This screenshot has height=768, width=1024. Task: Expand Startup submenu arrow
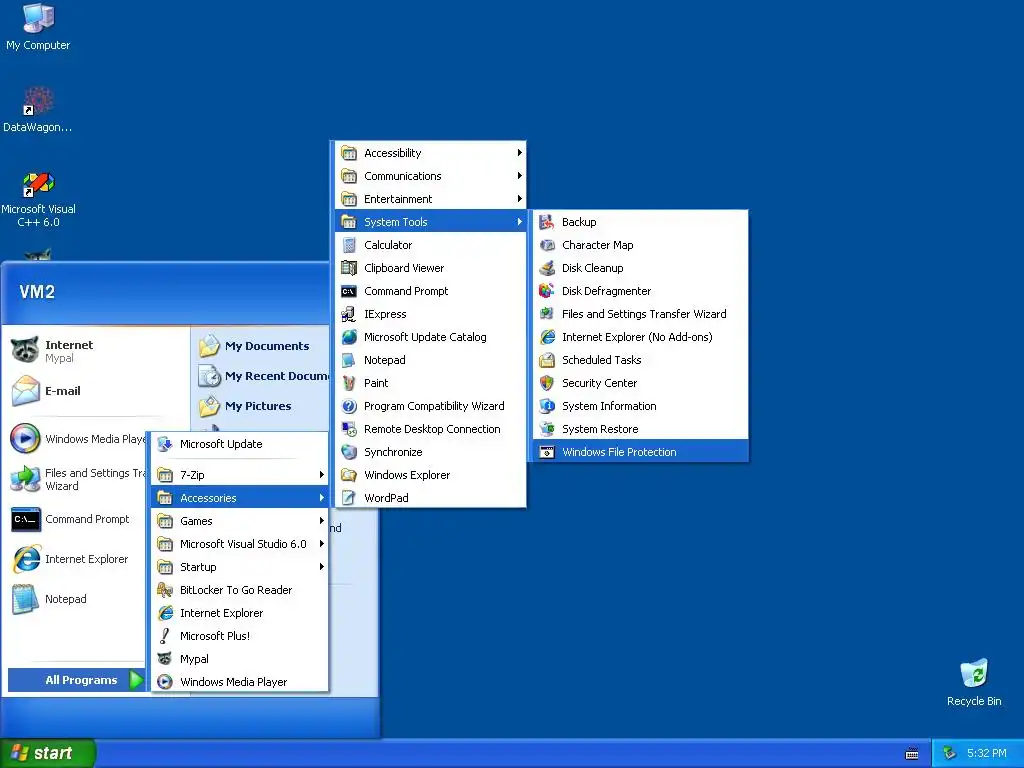tap(321, 567)
